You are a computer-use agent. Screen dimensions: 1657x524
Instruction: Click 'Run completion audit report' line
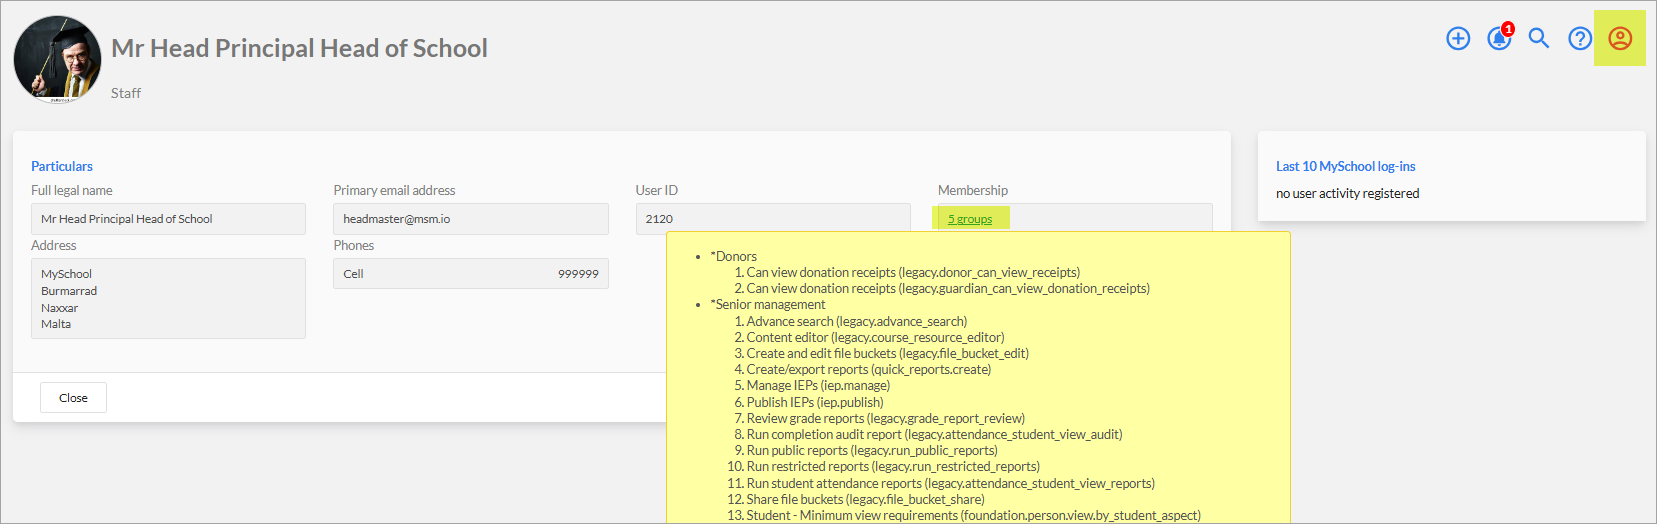934,434
